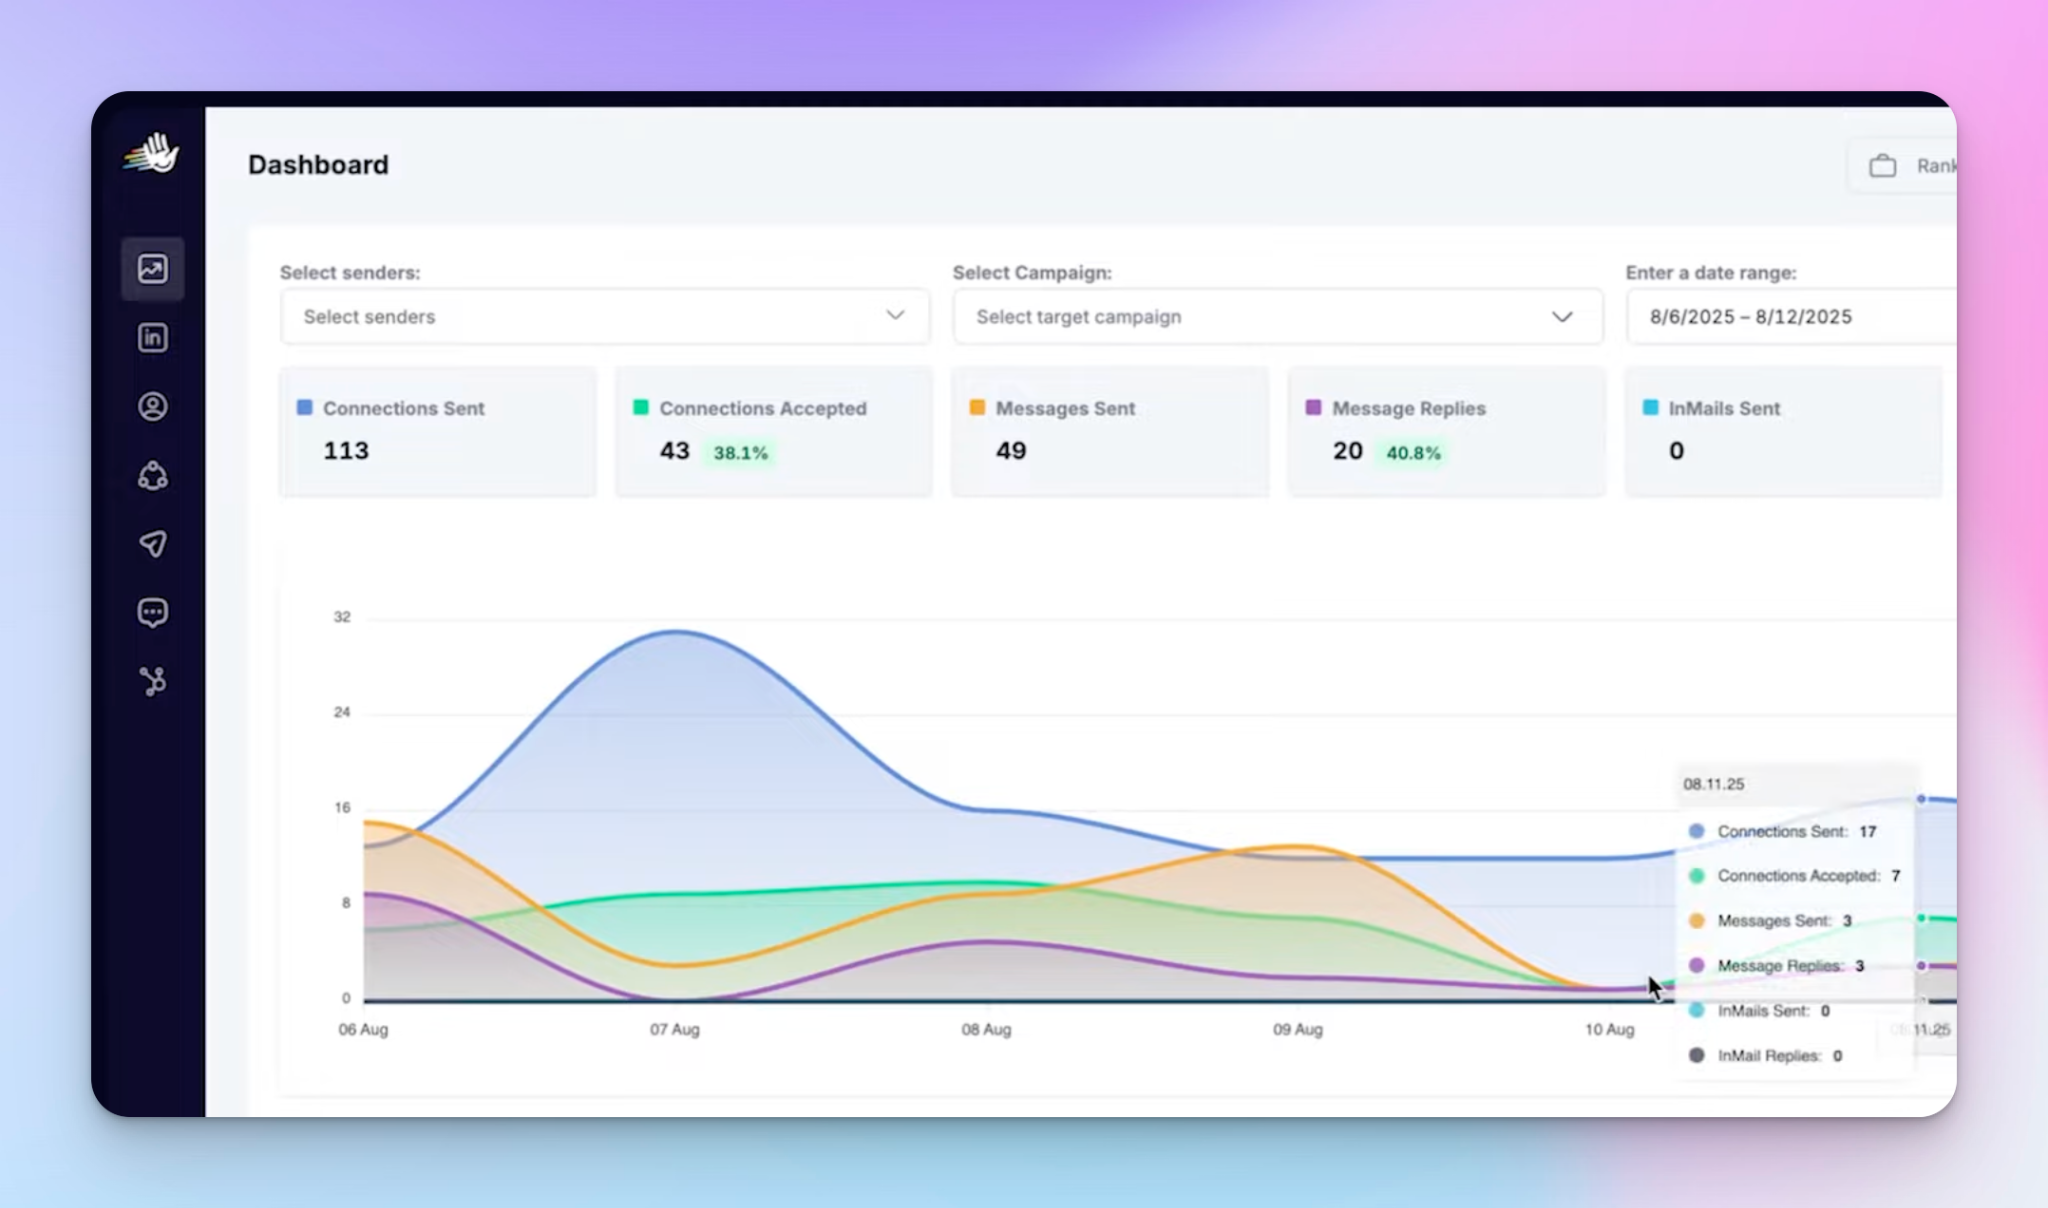Click the blue data point marker on chart
Viewport: 2048px width, 1208px height.
(1921, 799)
